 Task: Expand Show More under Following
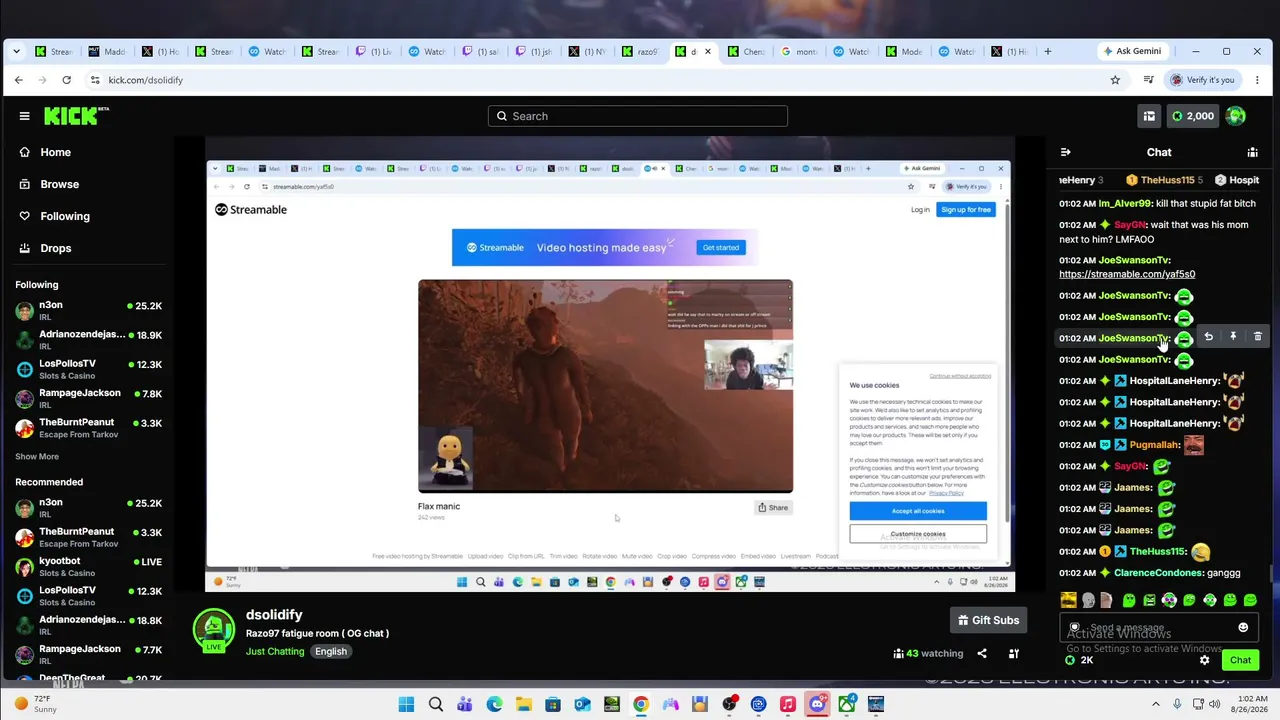37,457
